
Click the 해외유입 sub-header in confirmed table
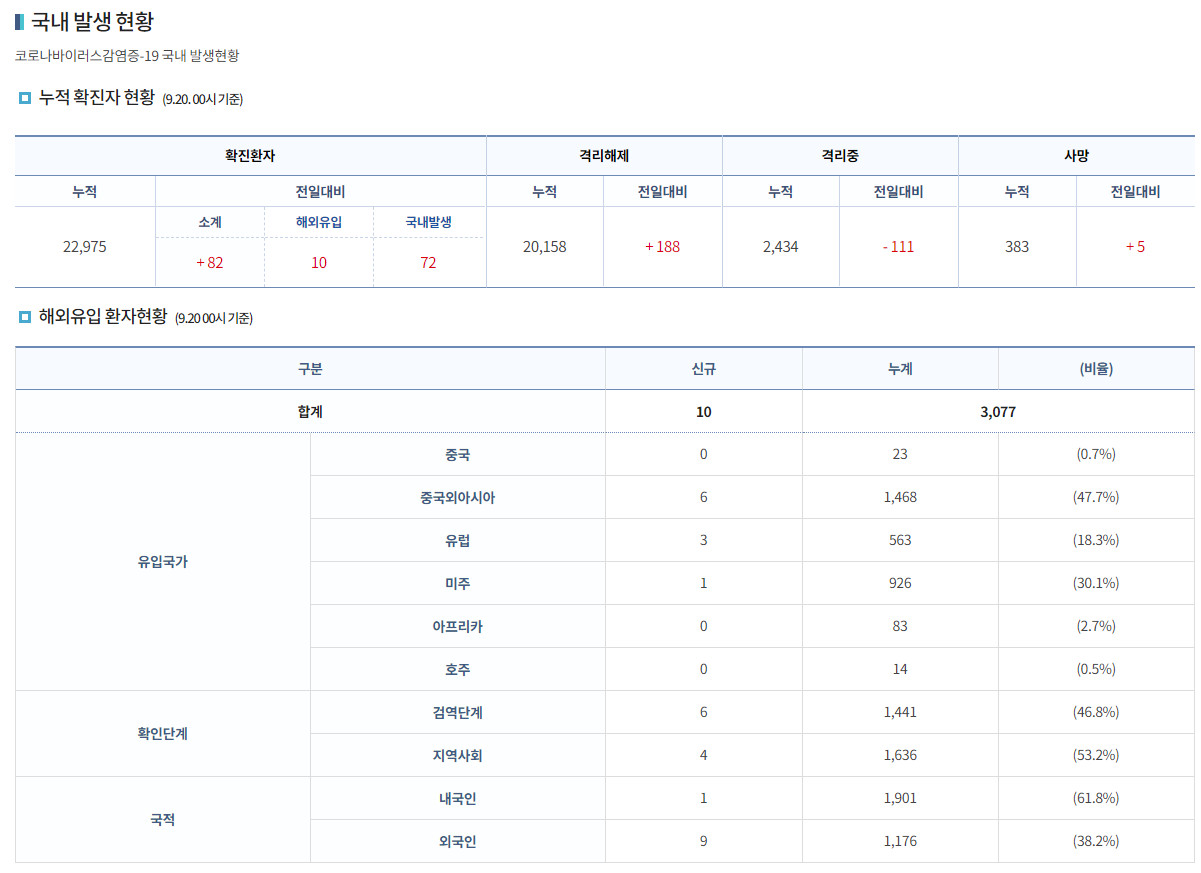tap(319, 222)
